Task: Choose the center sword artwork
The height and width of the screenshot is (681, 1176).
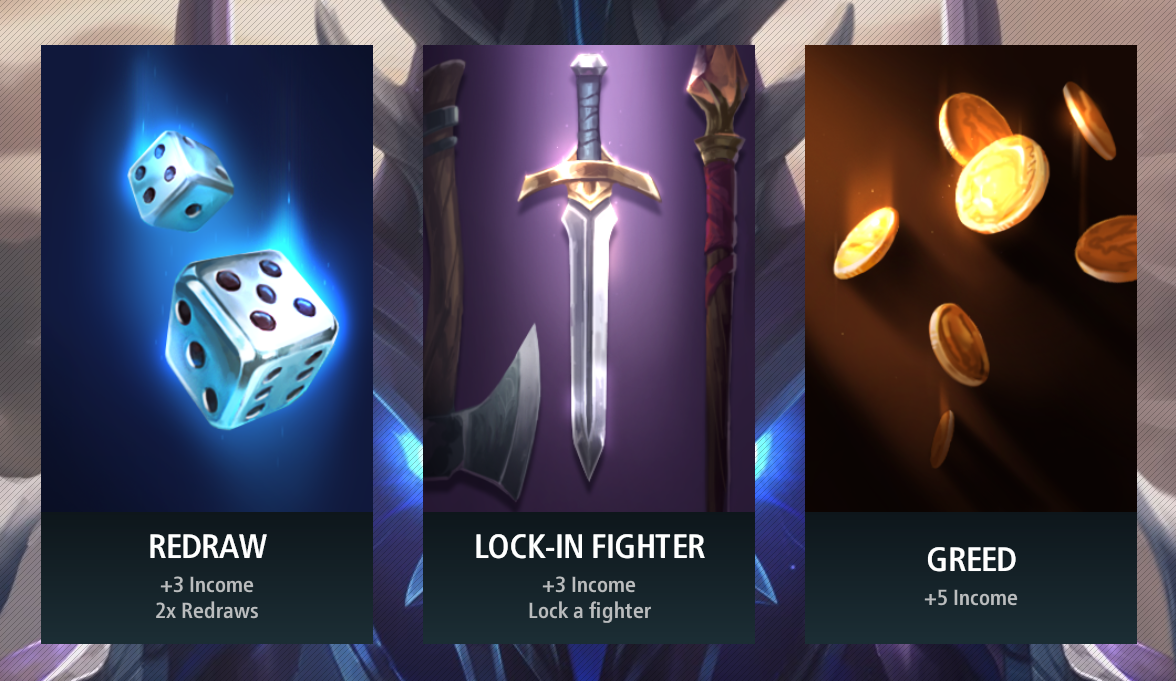Action: click(x=590, y=266)
